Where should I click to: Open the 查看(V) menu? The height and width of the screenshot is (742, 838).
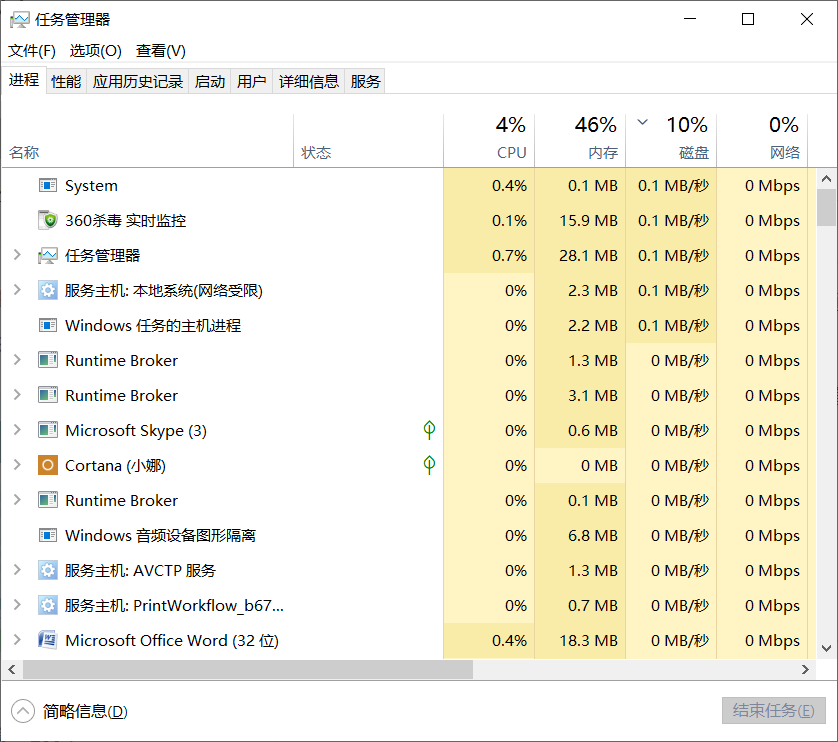[x=160, y=51]
